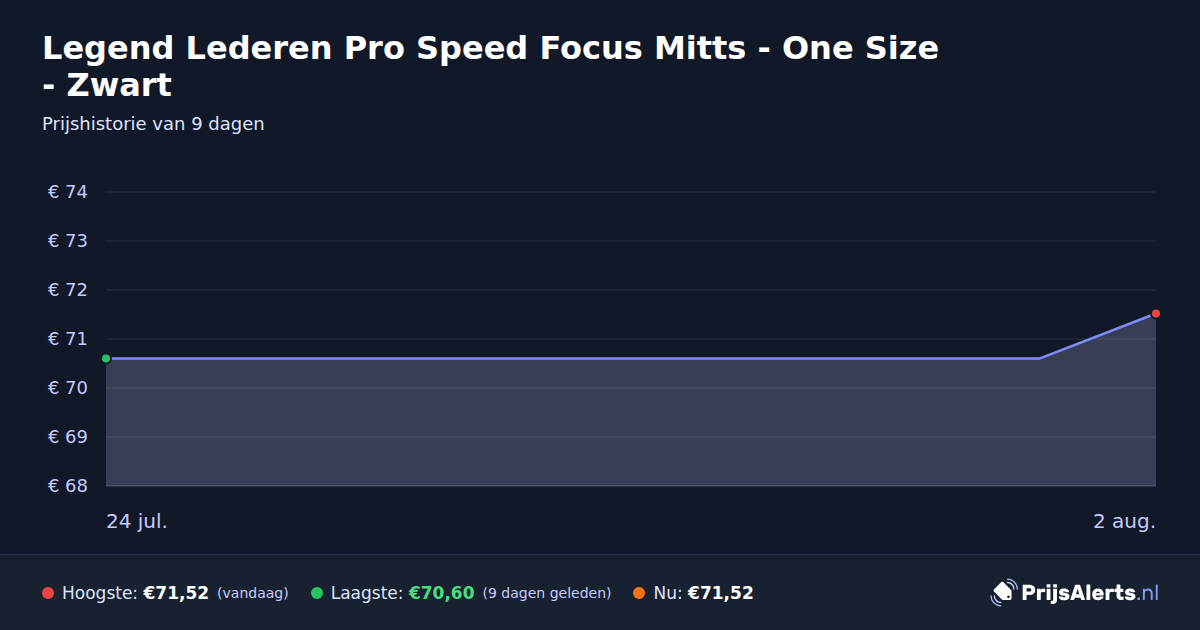Click the € 74 axis label
The height and width of the screenshot is (630, 1200).
pos(68,192)
